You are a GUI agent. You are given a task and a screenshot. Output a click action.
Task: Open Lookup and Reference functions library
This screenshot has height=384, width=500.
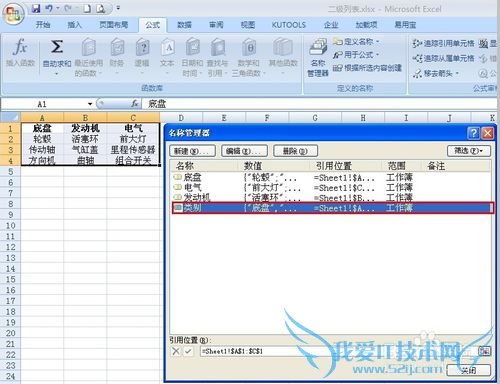click(217, 57)
